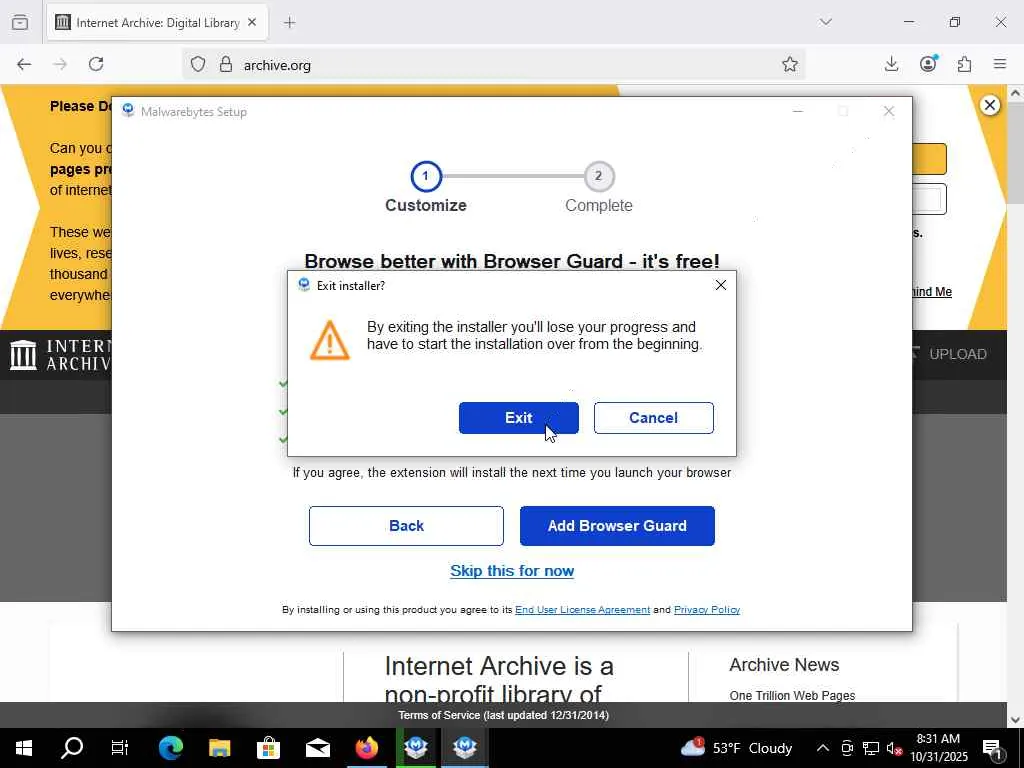Click the Skip this for now link
Image resolution: width=1024 pixels, height=768 pixels.
point(512,571)
